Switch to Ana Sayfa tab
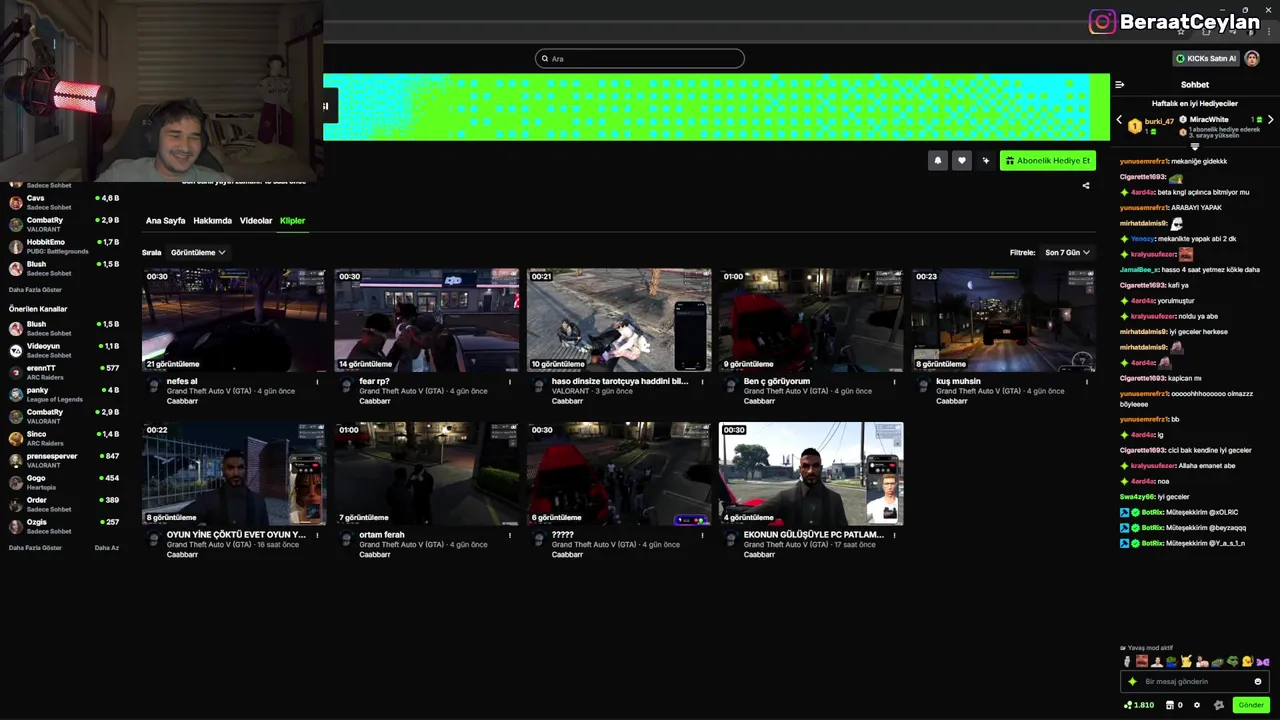Viewport: 1280px width, 720px height. tap(165, 221)
